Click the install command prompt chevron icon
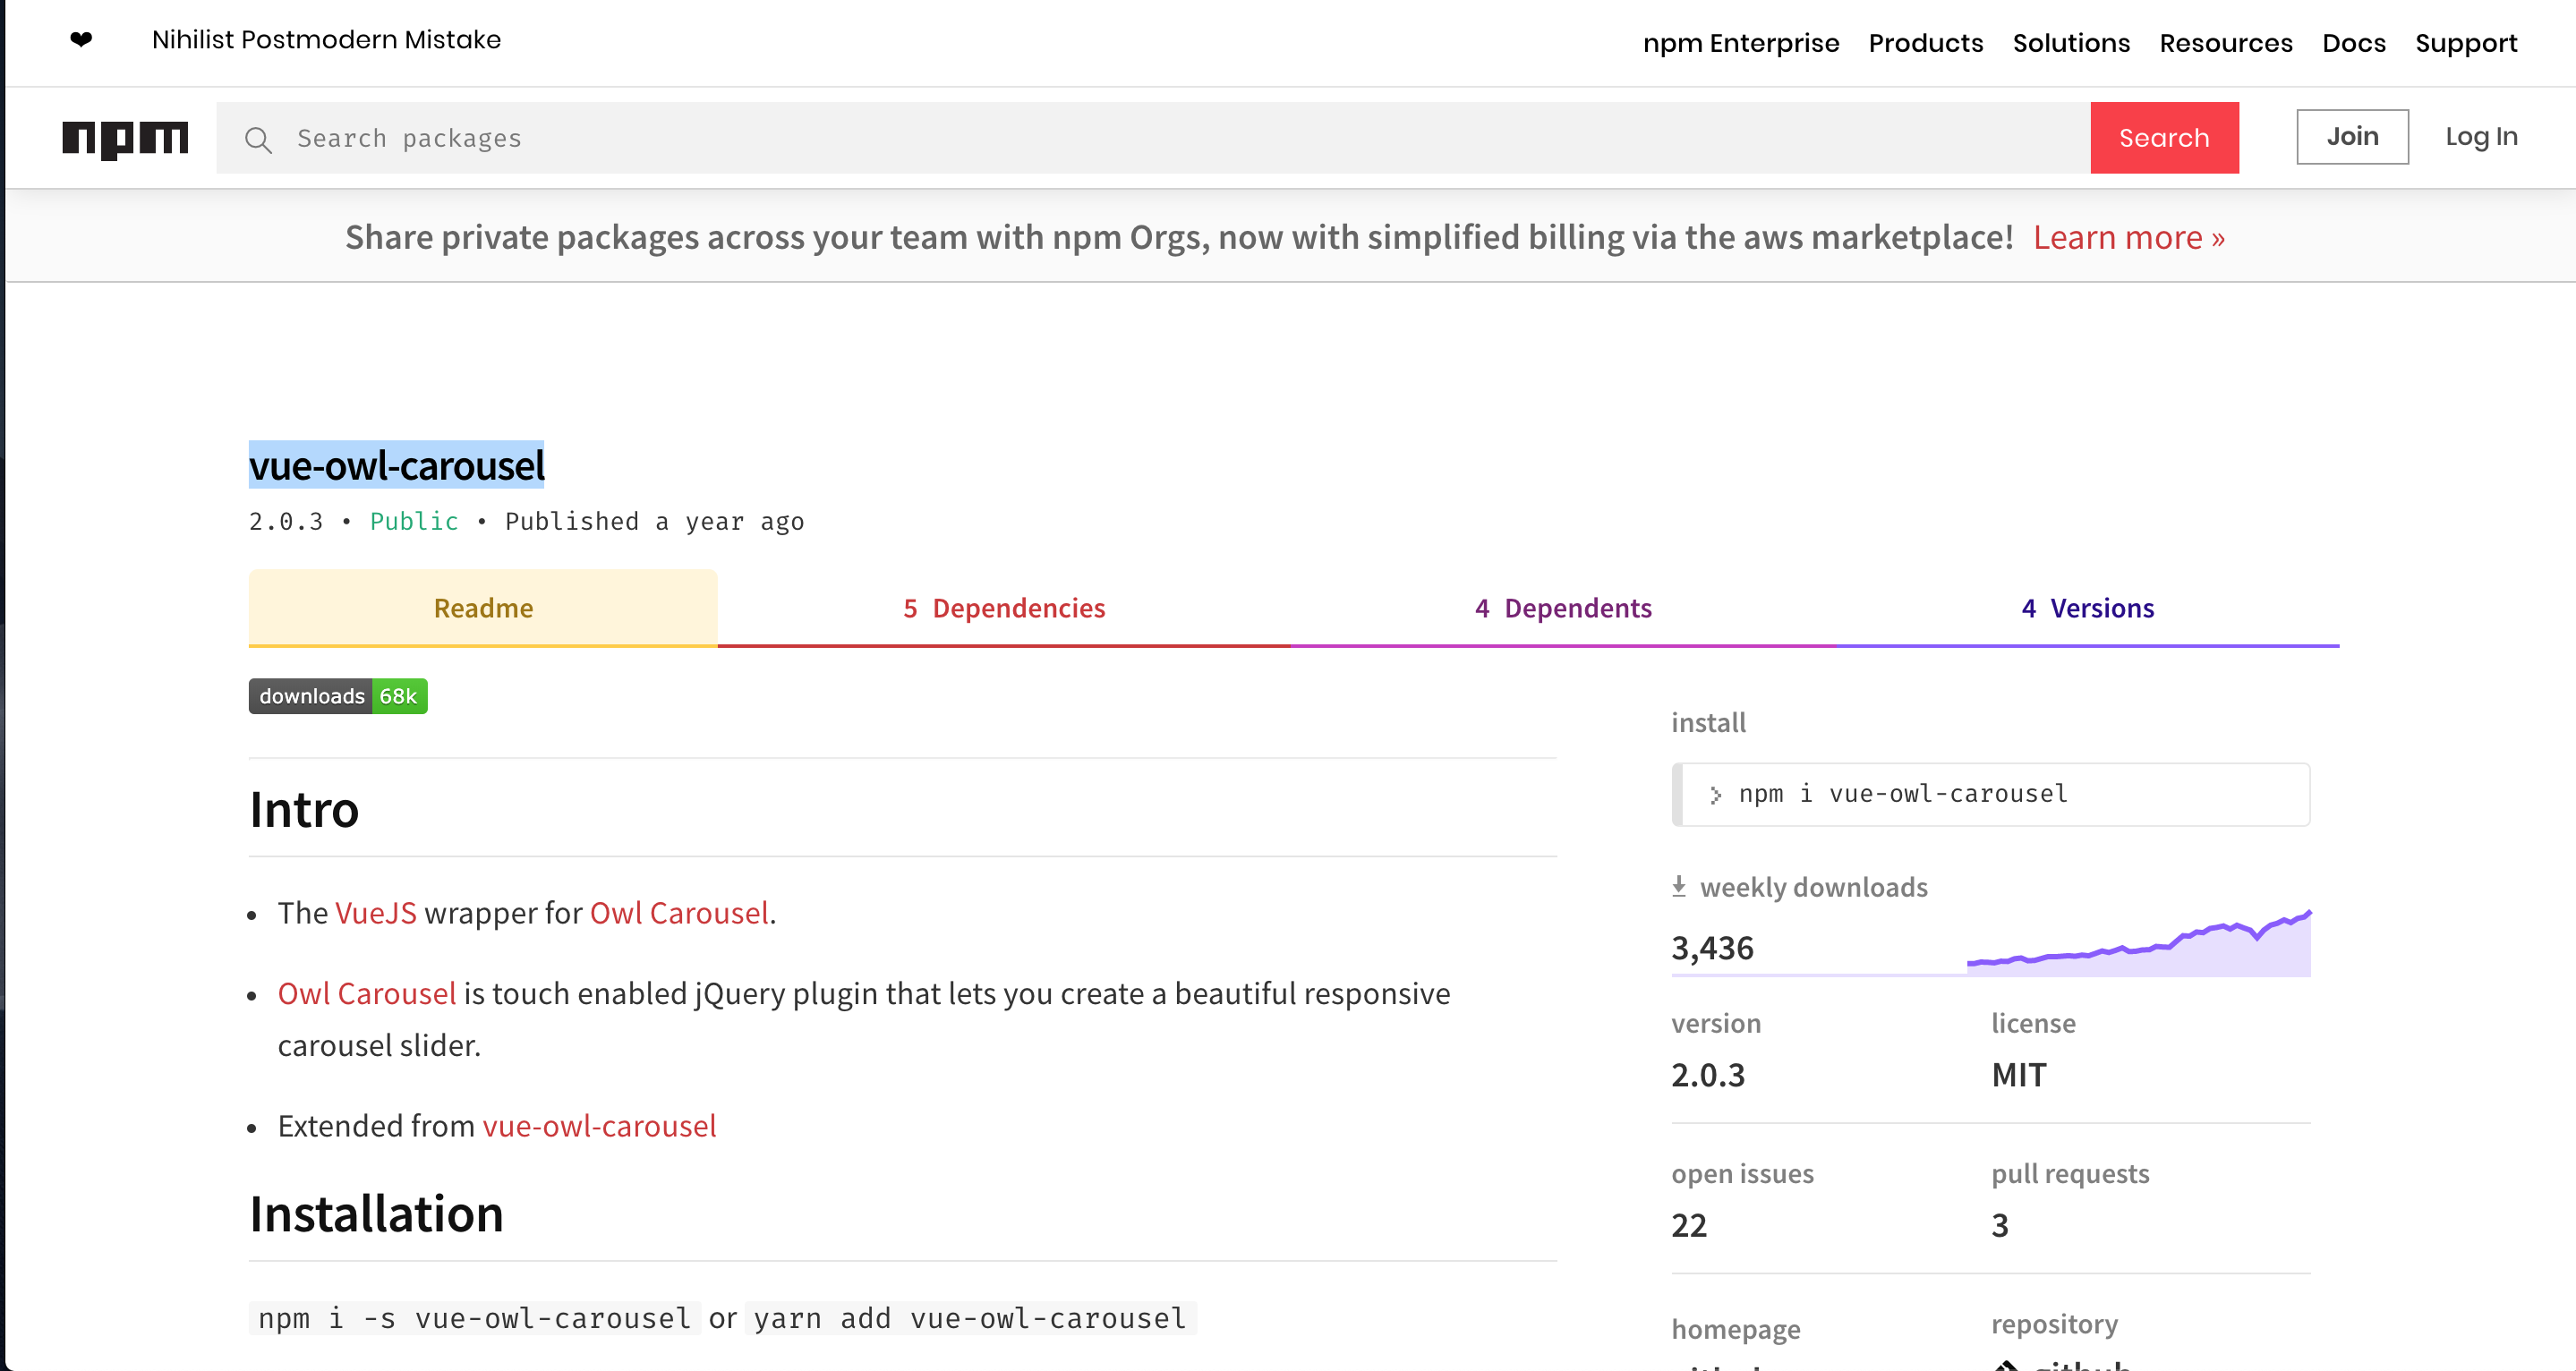The image size is (2576, 1371). pyautogui.click(x=1715, y=795)
